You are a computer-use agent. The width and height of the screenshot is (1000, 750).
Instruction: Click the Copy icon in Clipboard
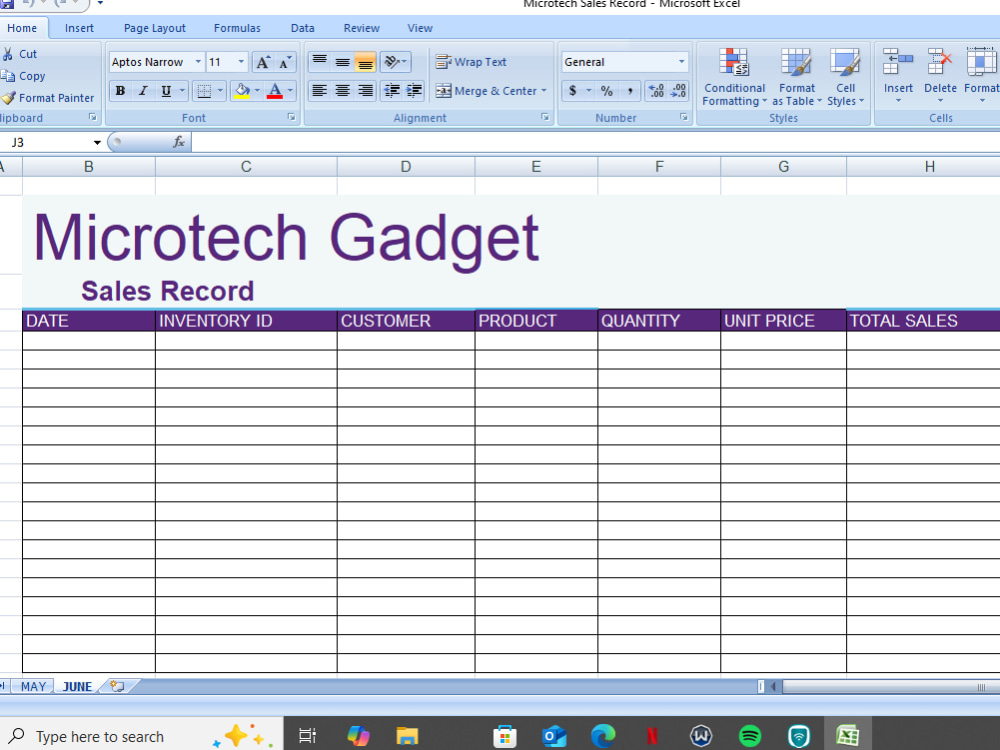pos(8,76)
